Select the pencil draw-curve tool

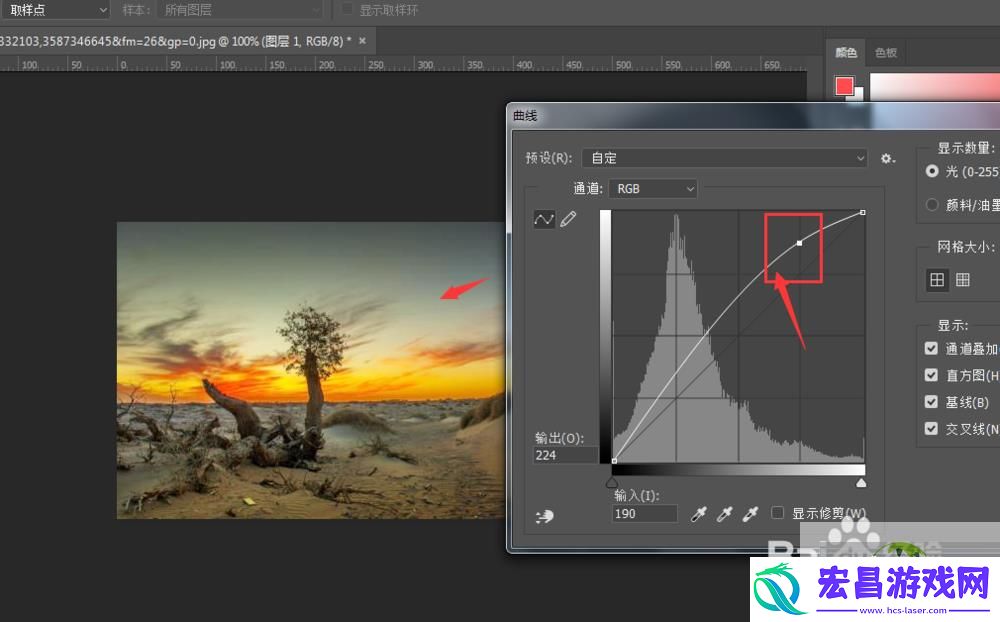coord(568,219)
